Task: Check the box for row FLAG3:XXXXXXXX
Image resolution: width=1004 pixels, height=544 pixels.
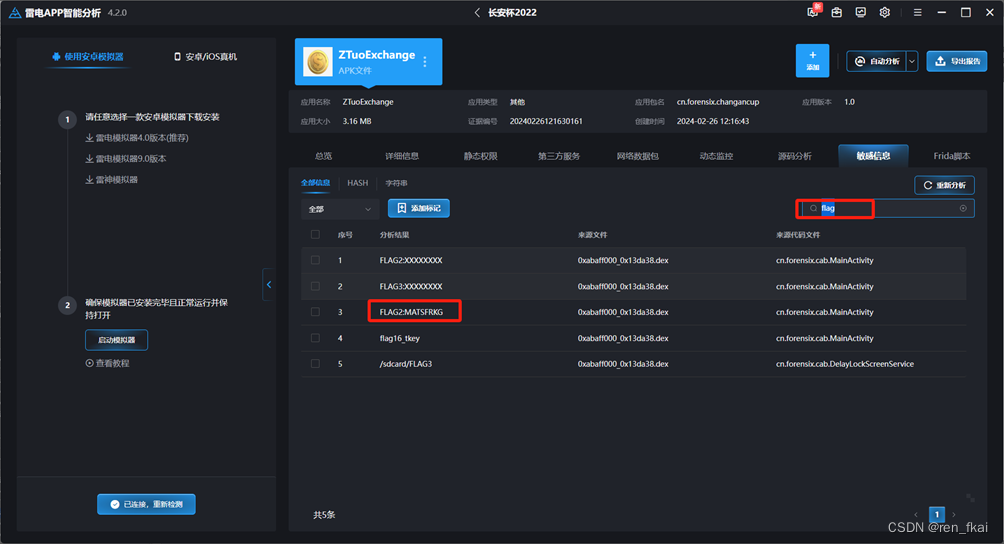Action: click(x=315, y=286)
